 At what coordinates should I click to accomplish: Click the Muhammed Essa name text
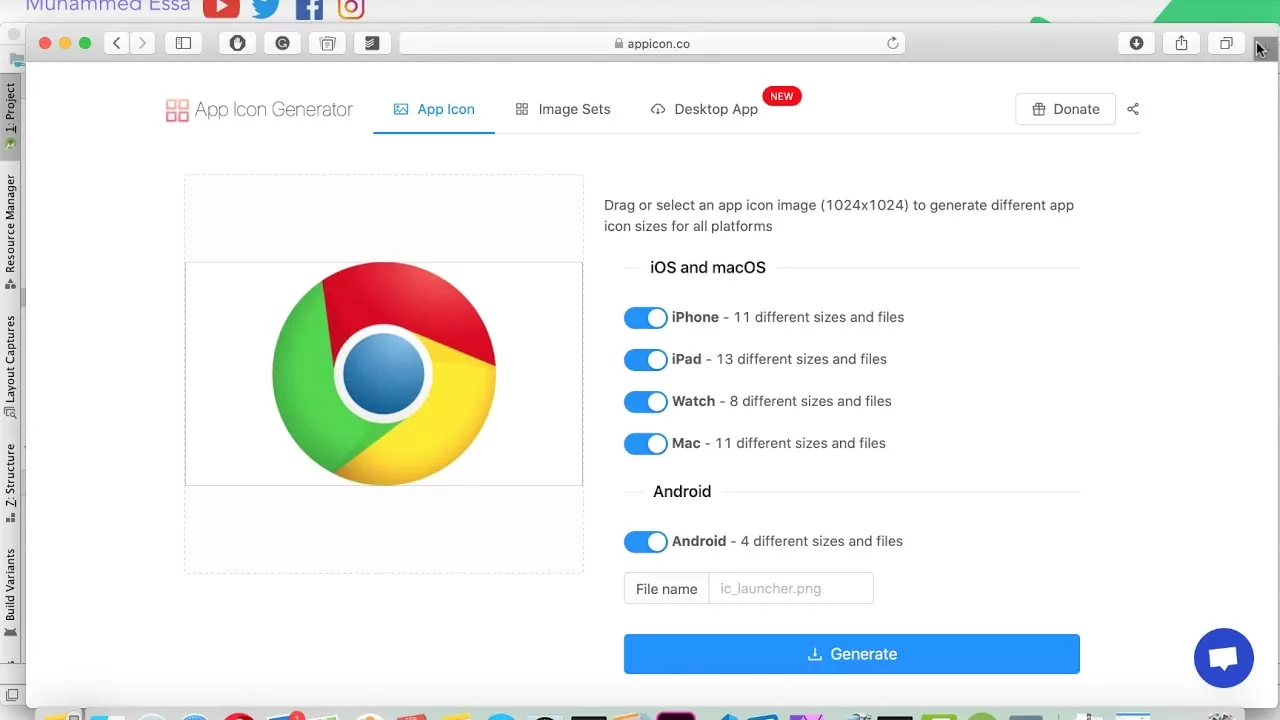(107, 6)
